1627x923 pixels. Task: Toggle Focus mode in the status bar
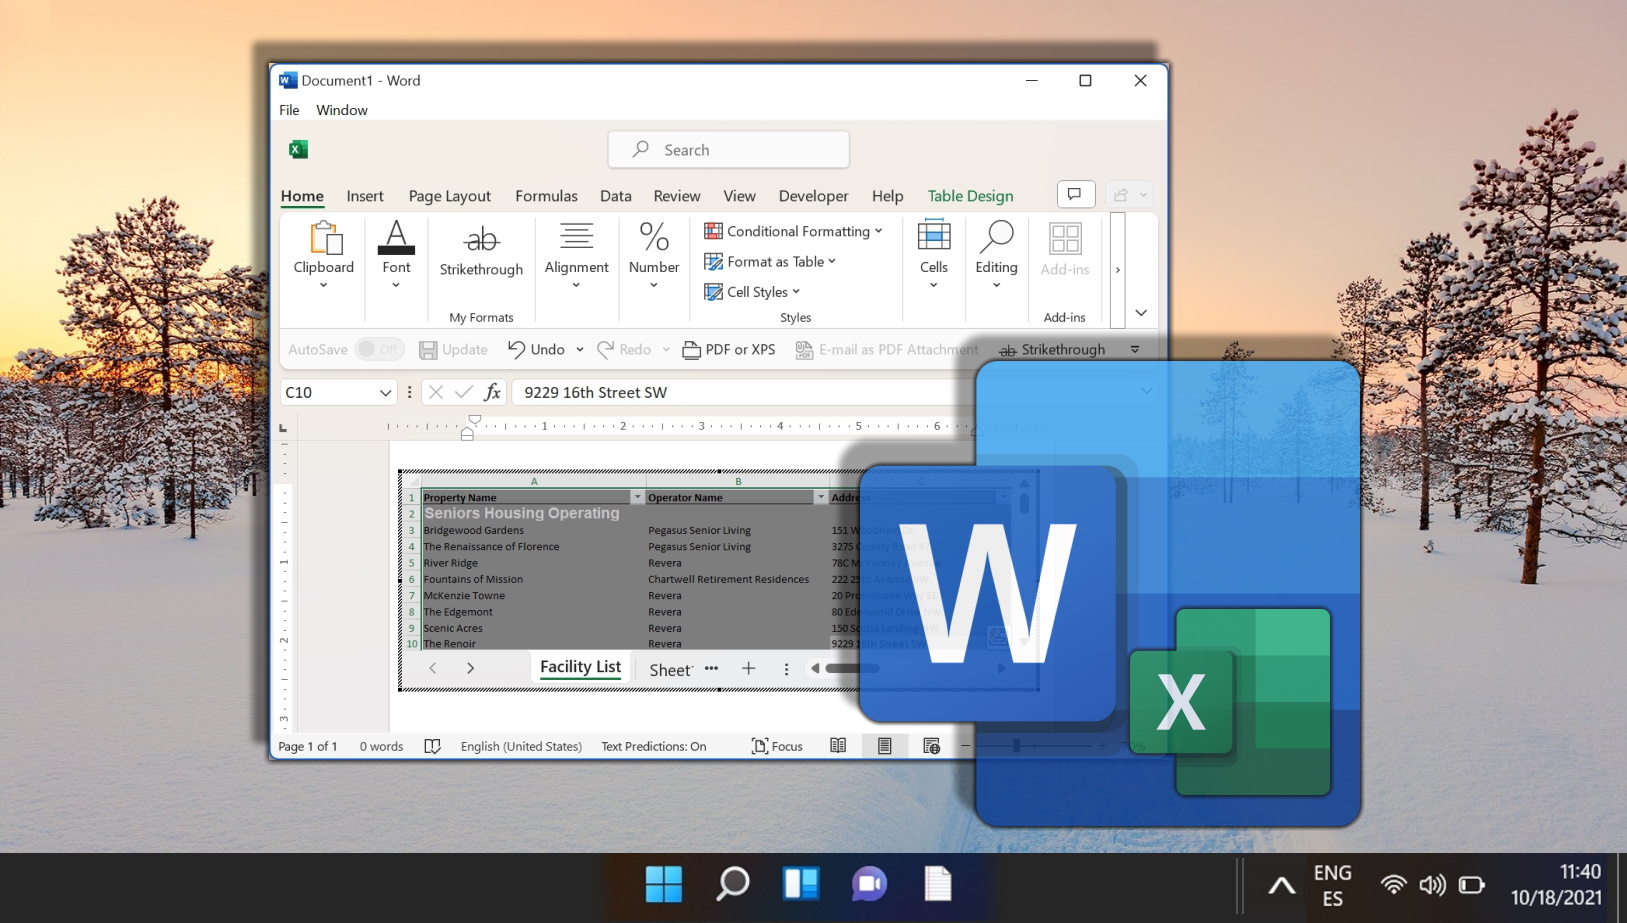click(x=777, y=746)
